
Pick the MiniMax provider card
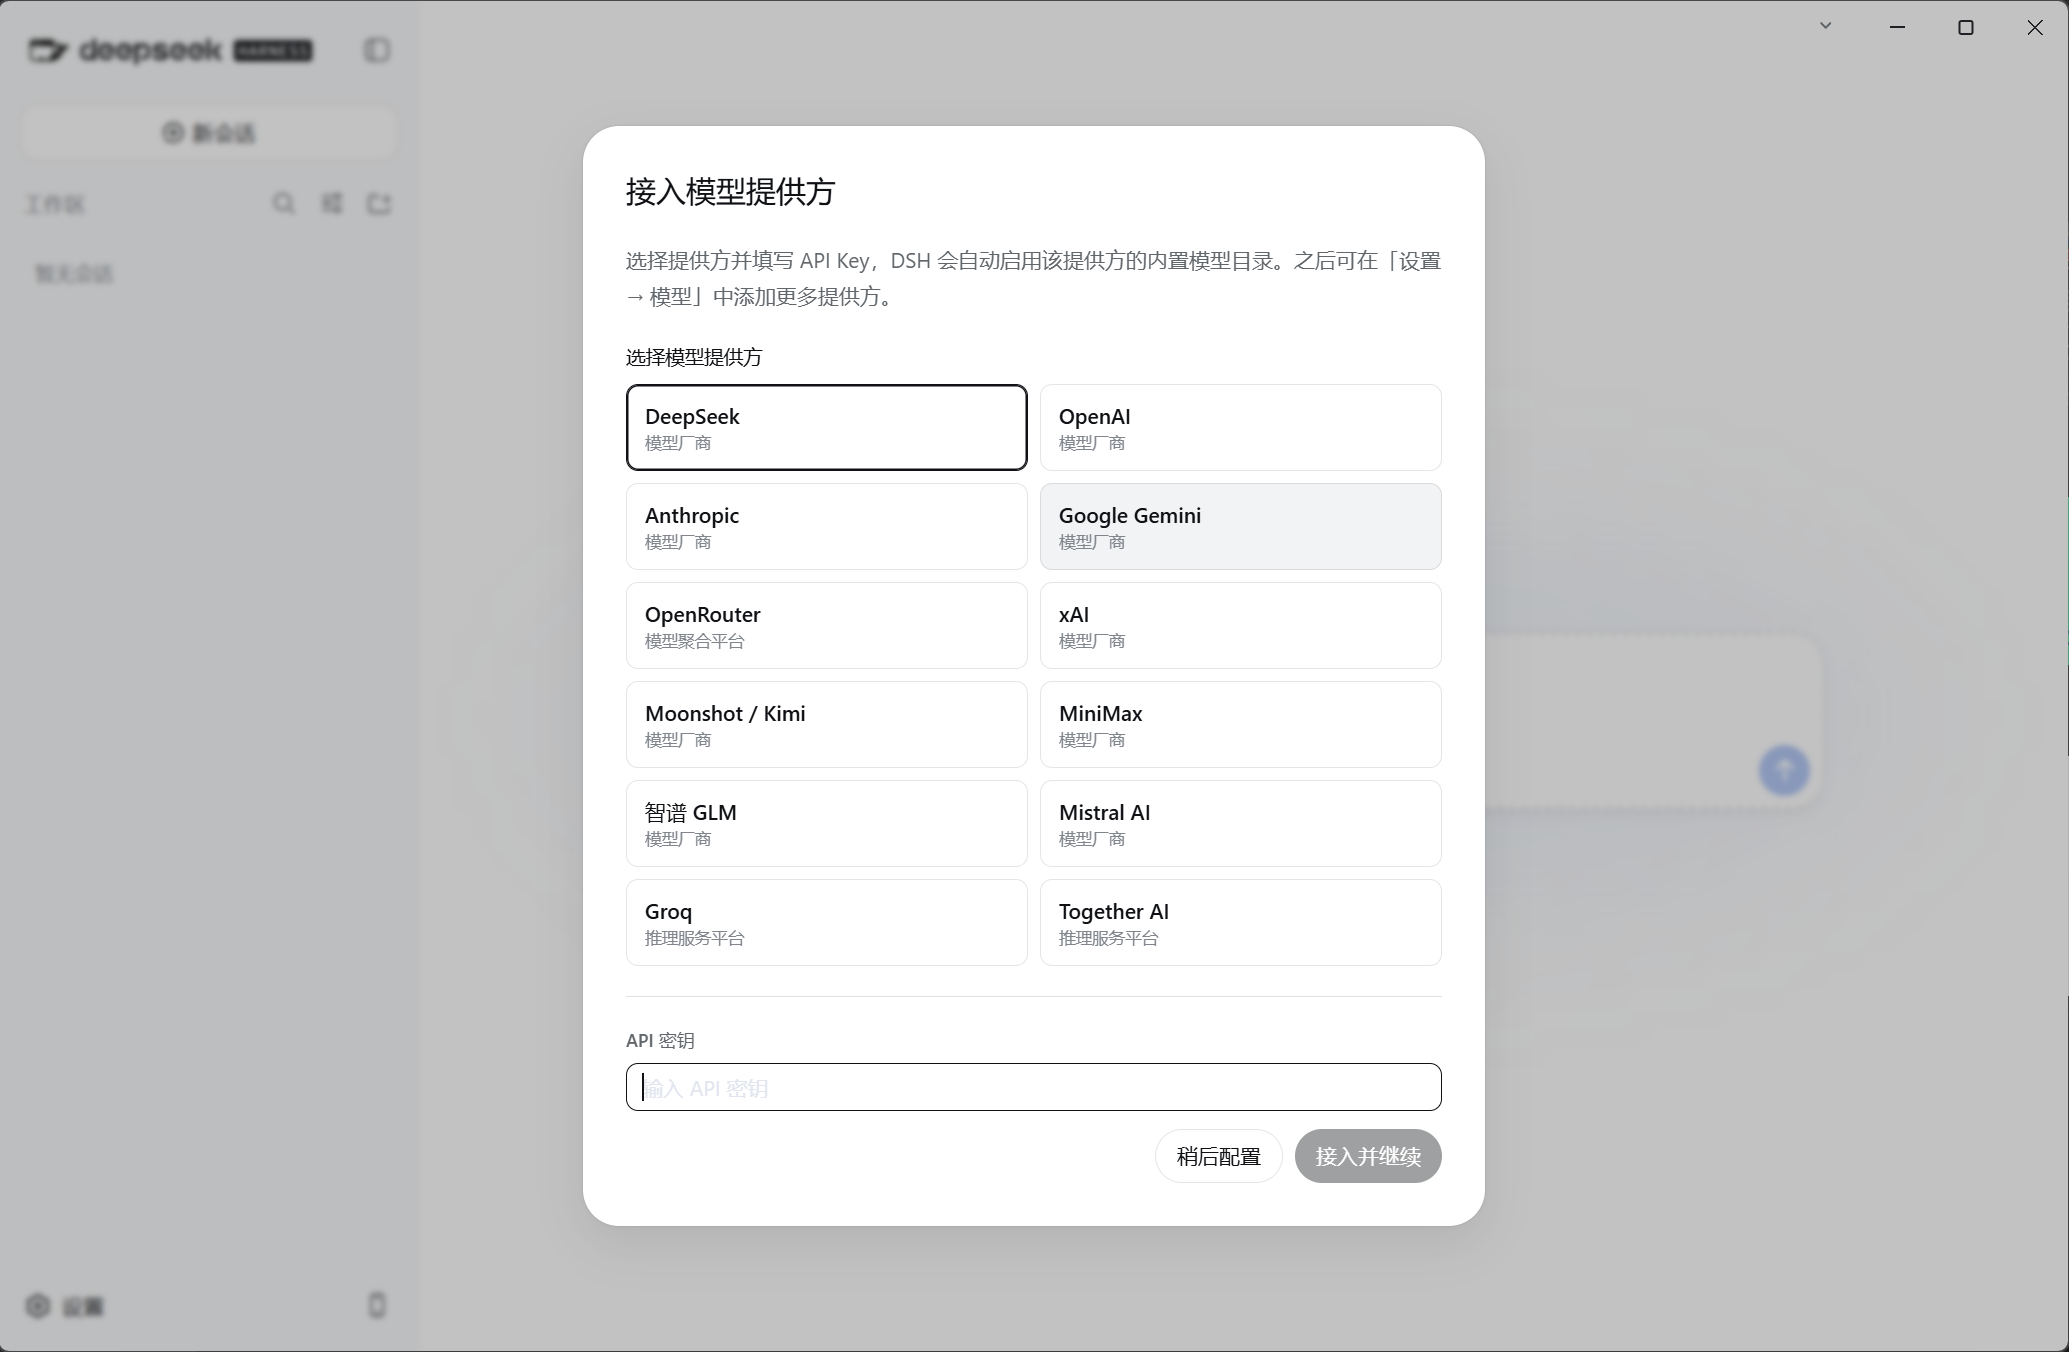1240,724
